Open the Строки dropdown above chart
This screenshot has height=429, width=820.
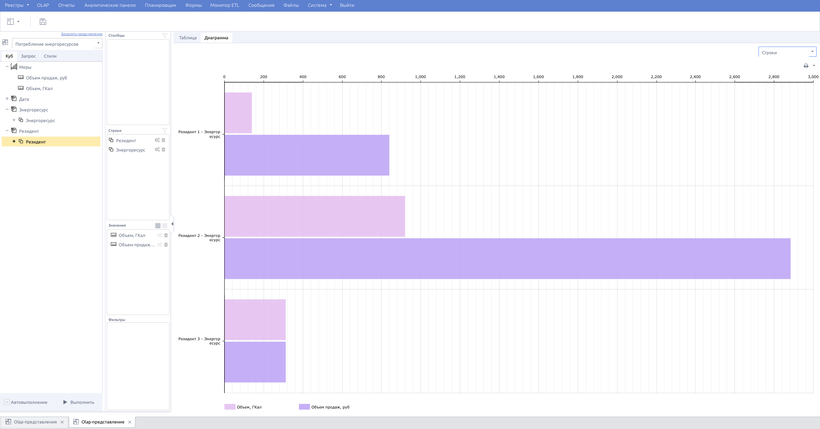pyautogui.click(x=787, y=52)
